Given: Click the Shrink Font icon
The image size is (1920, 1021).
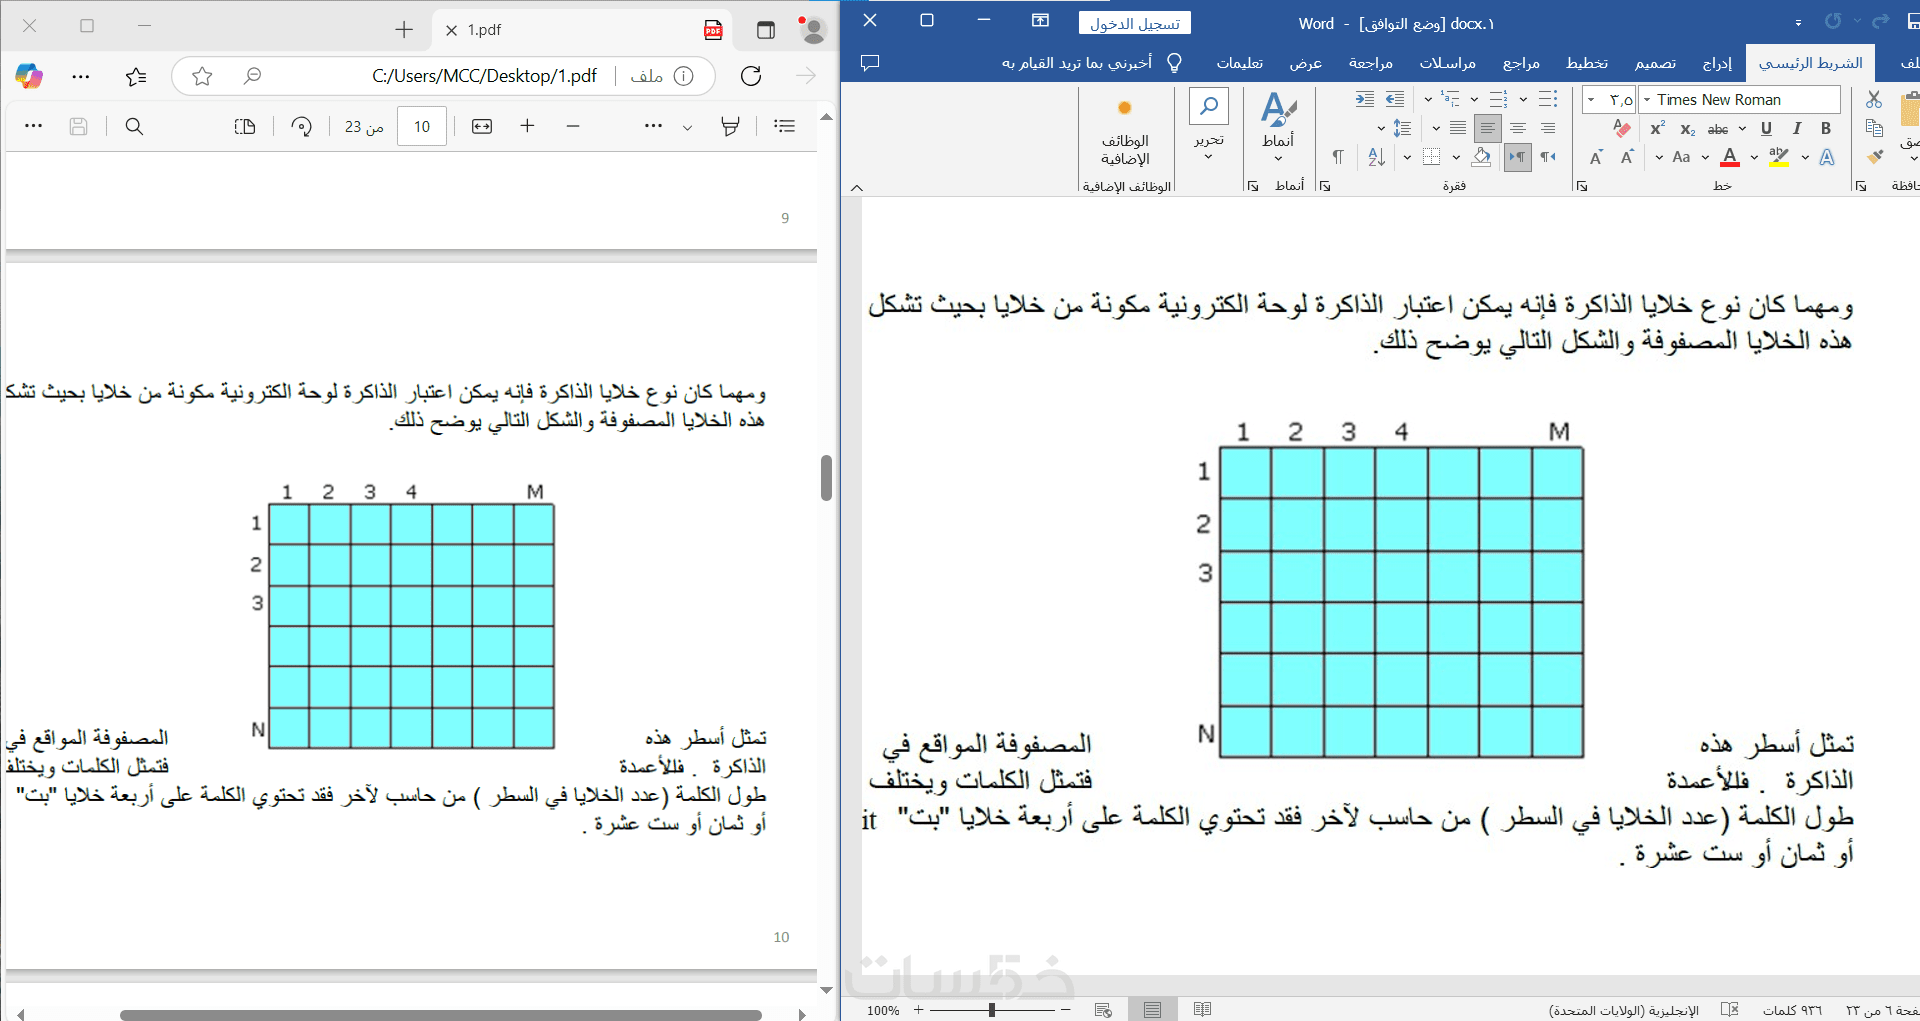Looking at the screenshot, I should [x=1596, y=157].
